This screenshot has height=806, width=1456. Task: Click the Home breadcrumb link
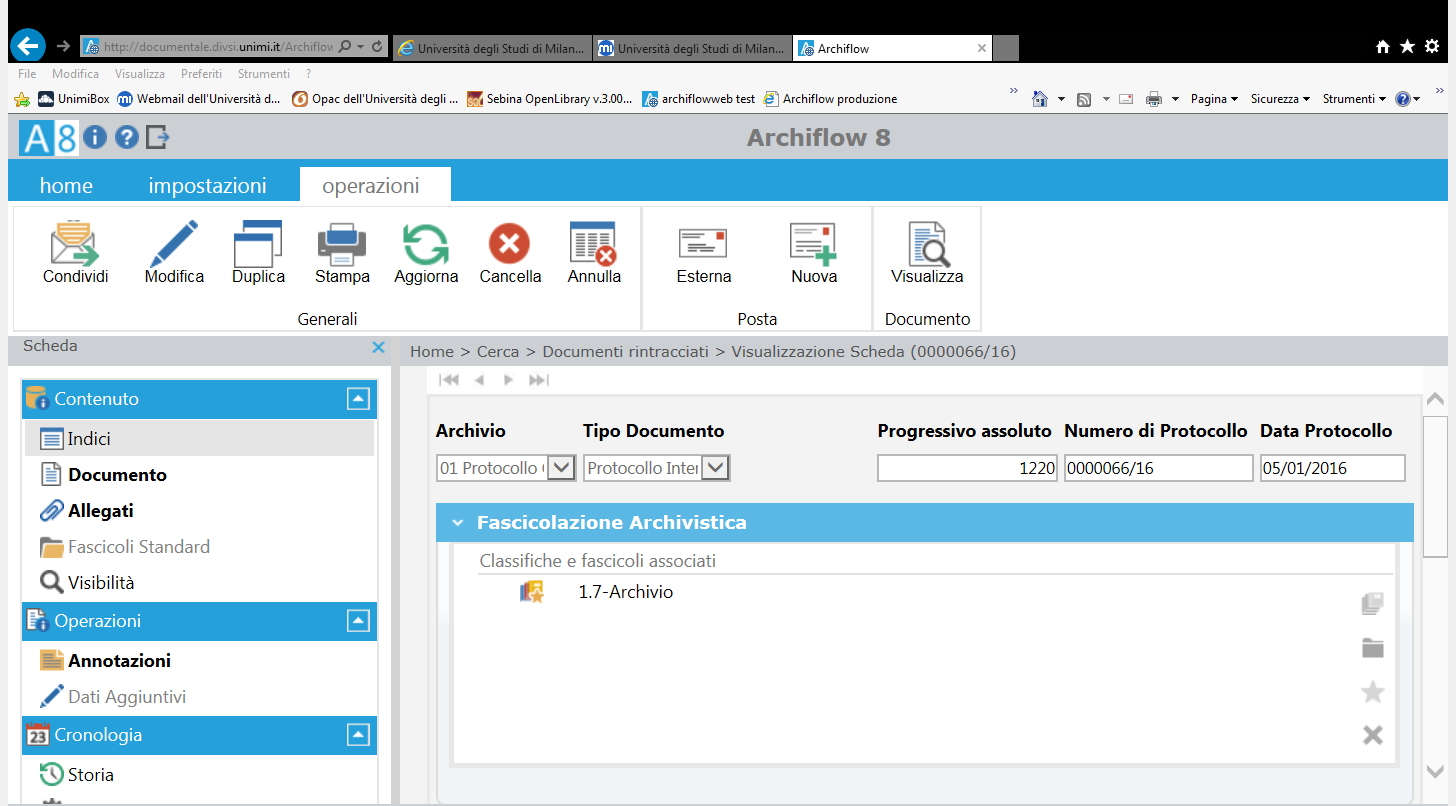pyautogui.click(x=432, y=352)
